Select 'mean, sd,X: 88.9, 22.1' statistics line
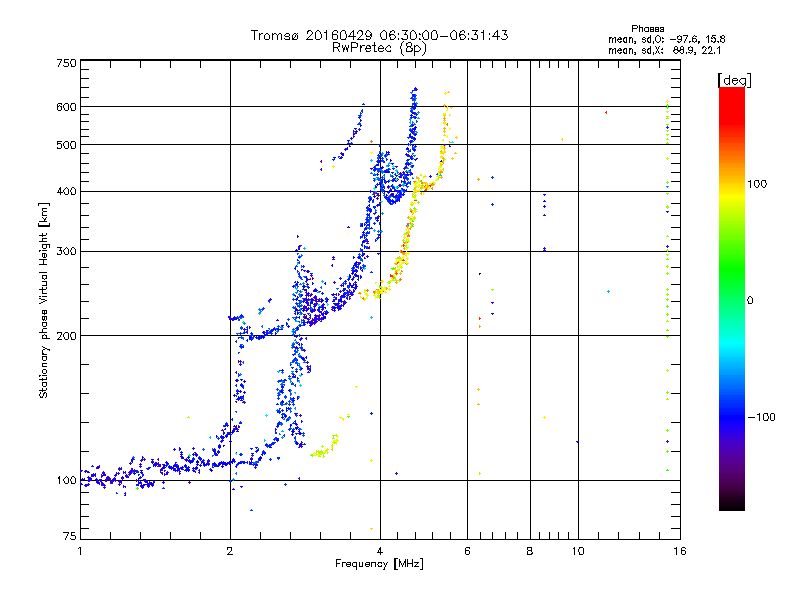 [x=664, y=50]
